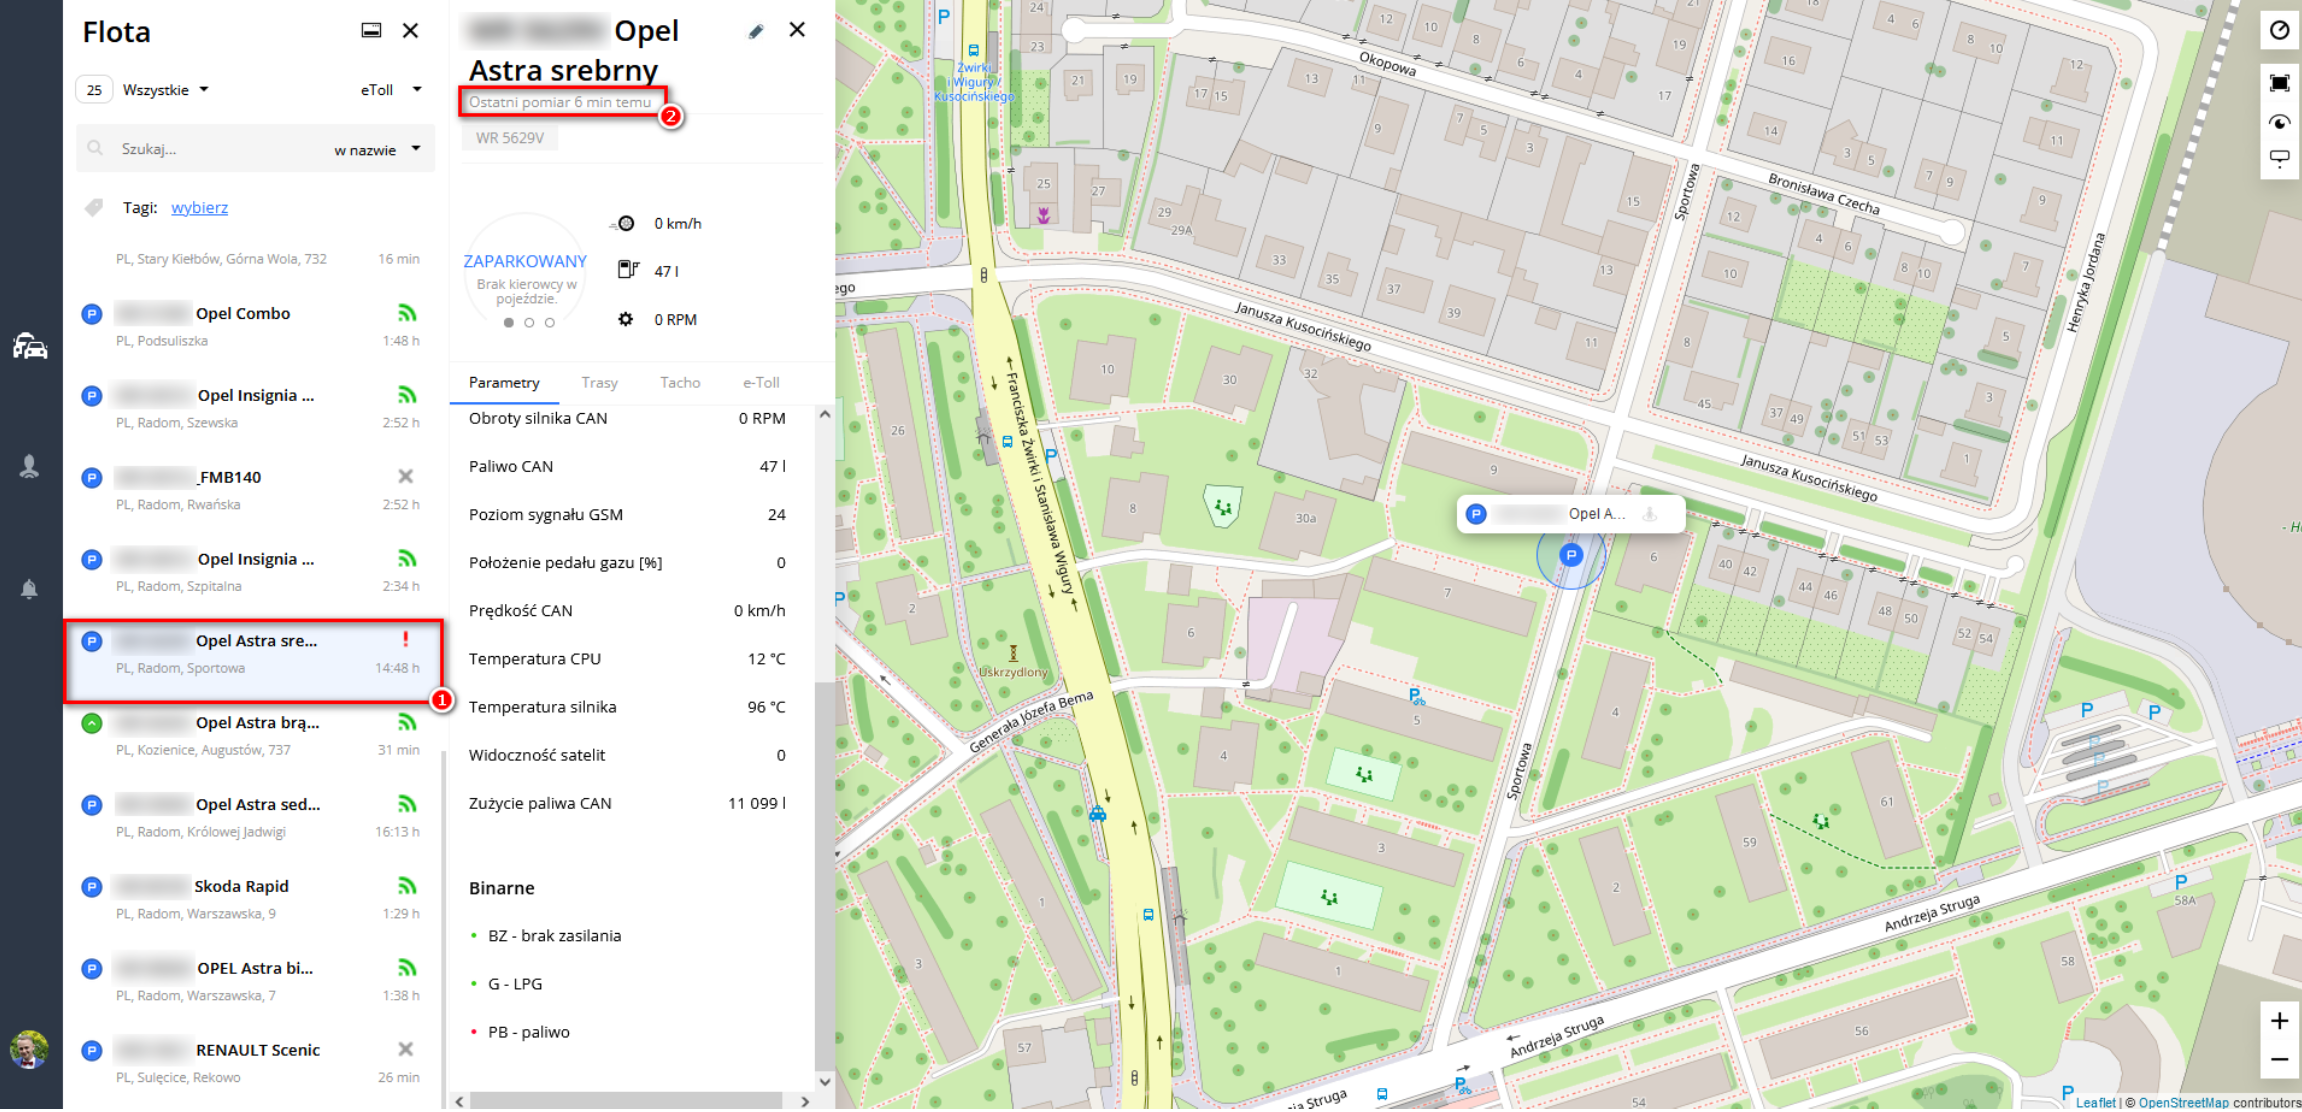This screenshot has height=1112, width=2302.
Task: Select third status carousel dot
Action: (x=549, y=323)
